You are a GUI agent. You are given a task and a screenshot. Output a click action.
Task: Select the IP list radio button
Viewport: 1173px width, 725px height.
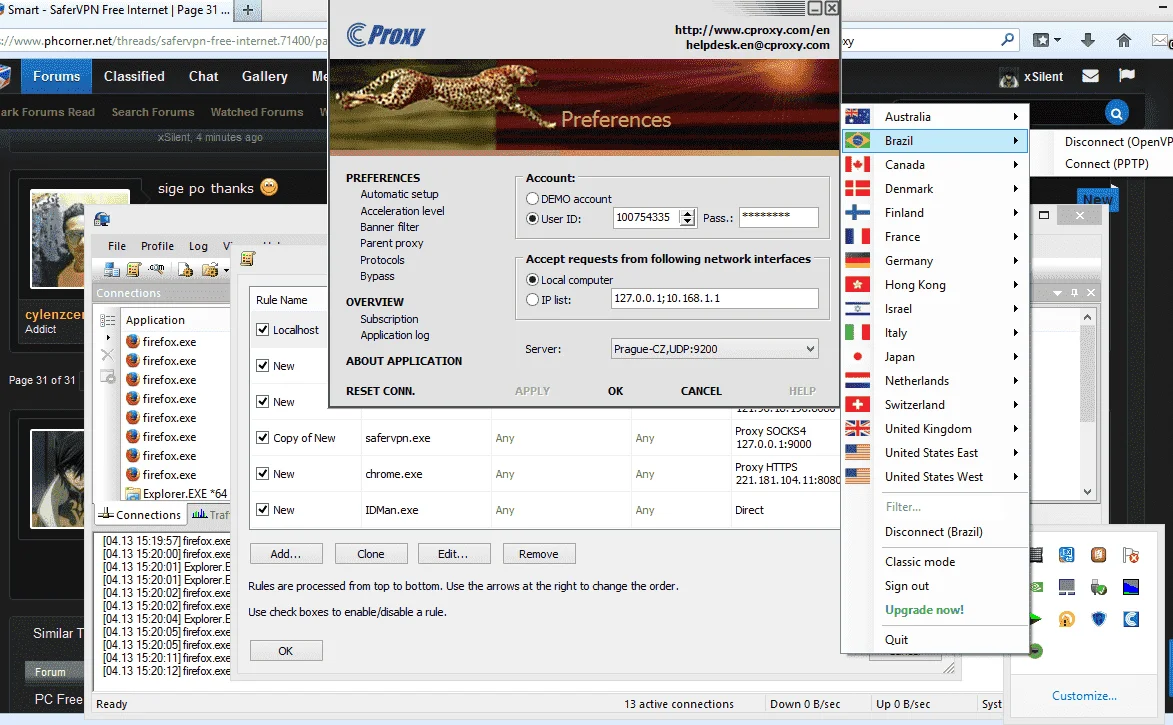pos(532,299)
